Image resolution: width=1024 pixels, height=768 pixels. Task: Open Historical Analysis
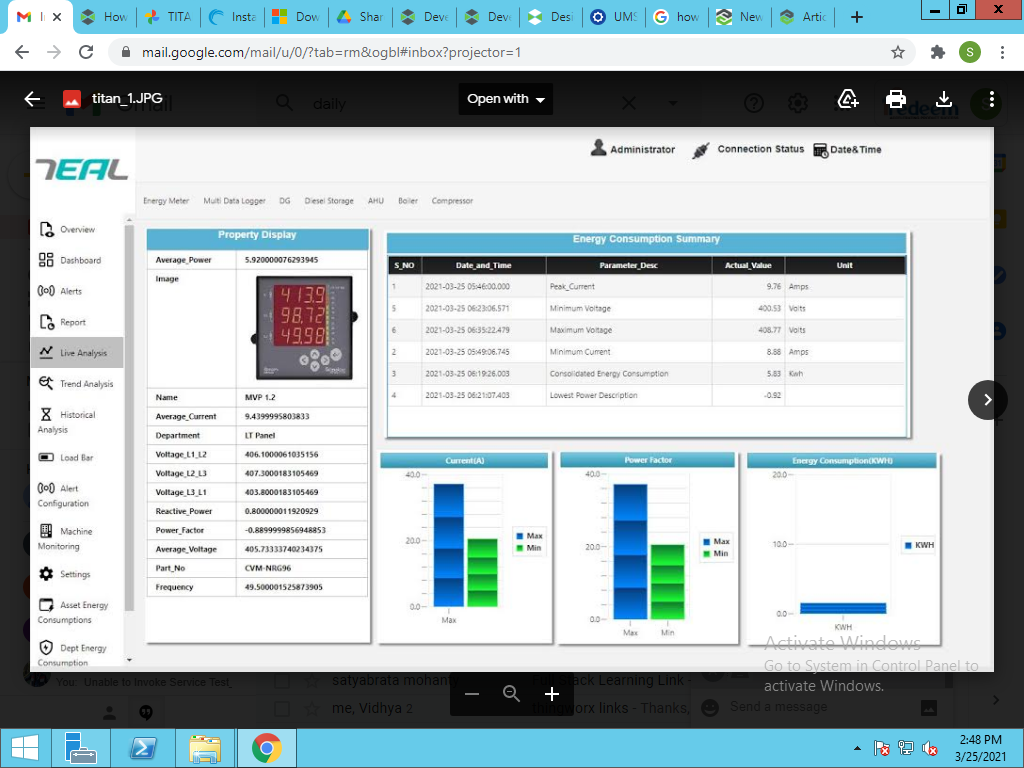click(43, 414)
